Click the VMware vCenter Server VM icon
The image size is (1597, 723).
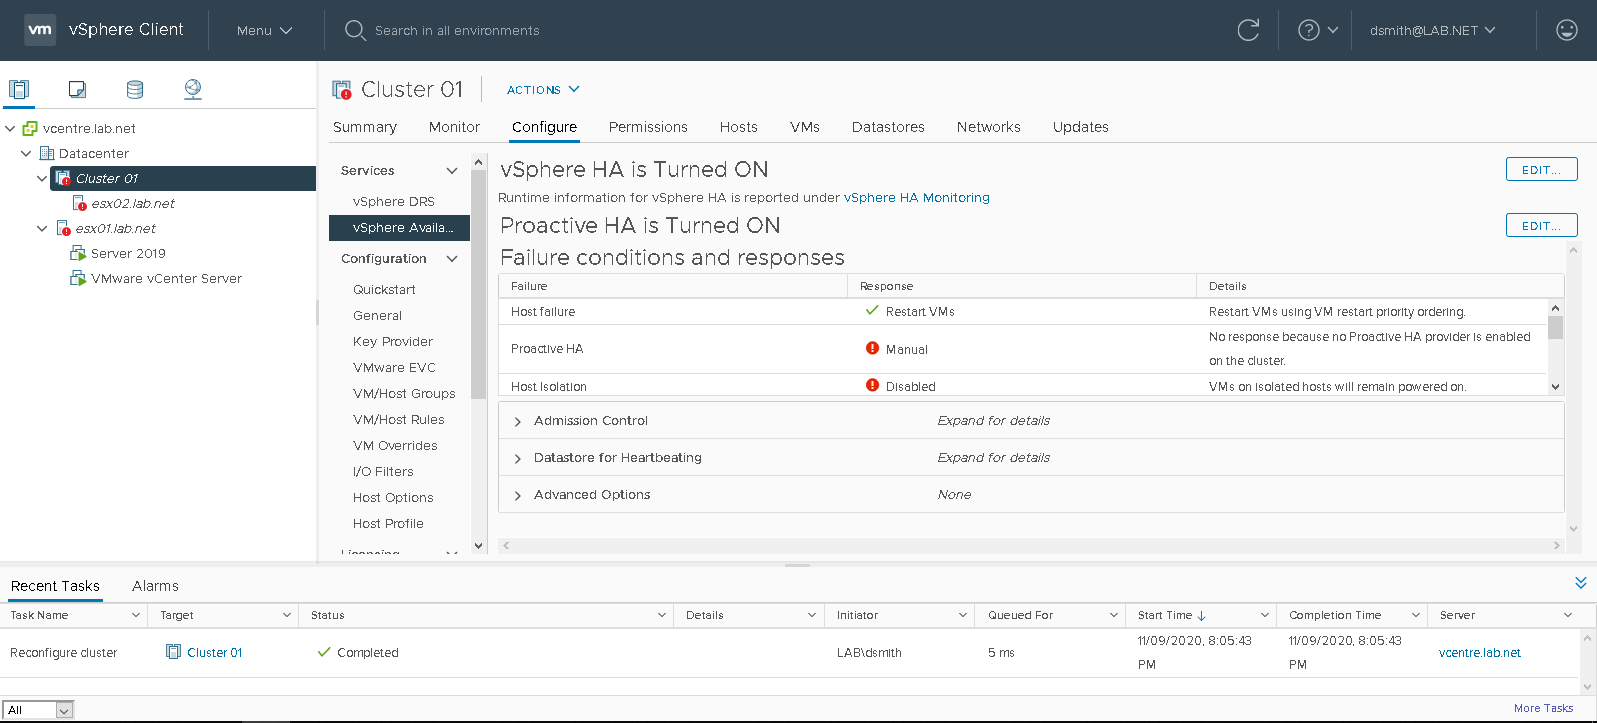tap(78, 278)
